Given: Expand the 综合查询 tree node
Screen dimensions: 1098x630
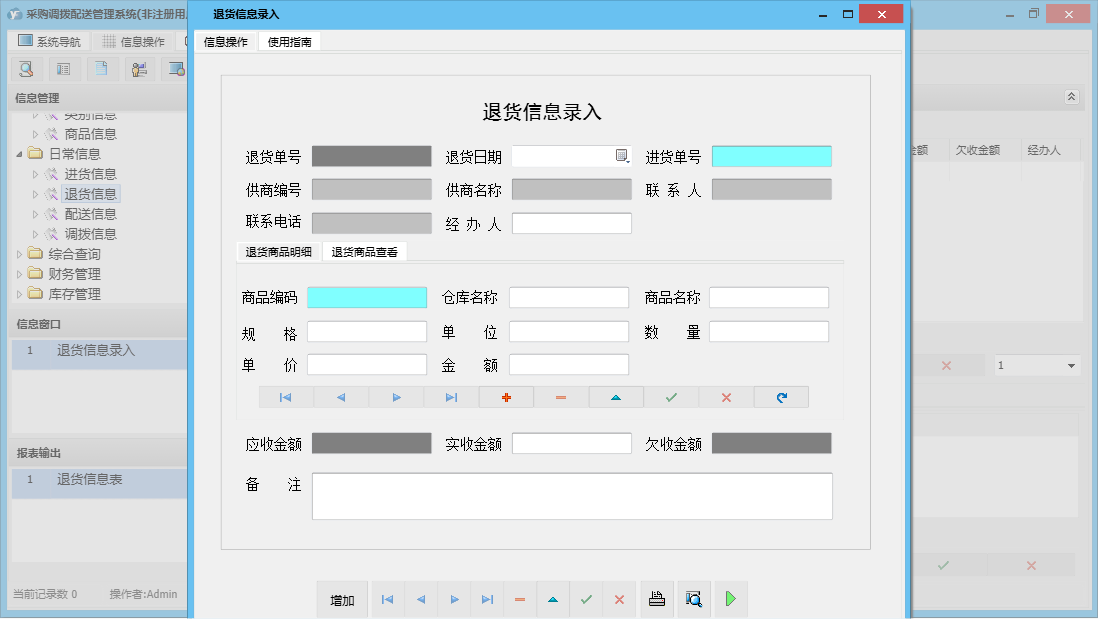Looking at the screenshot, I should coord(21,253).
